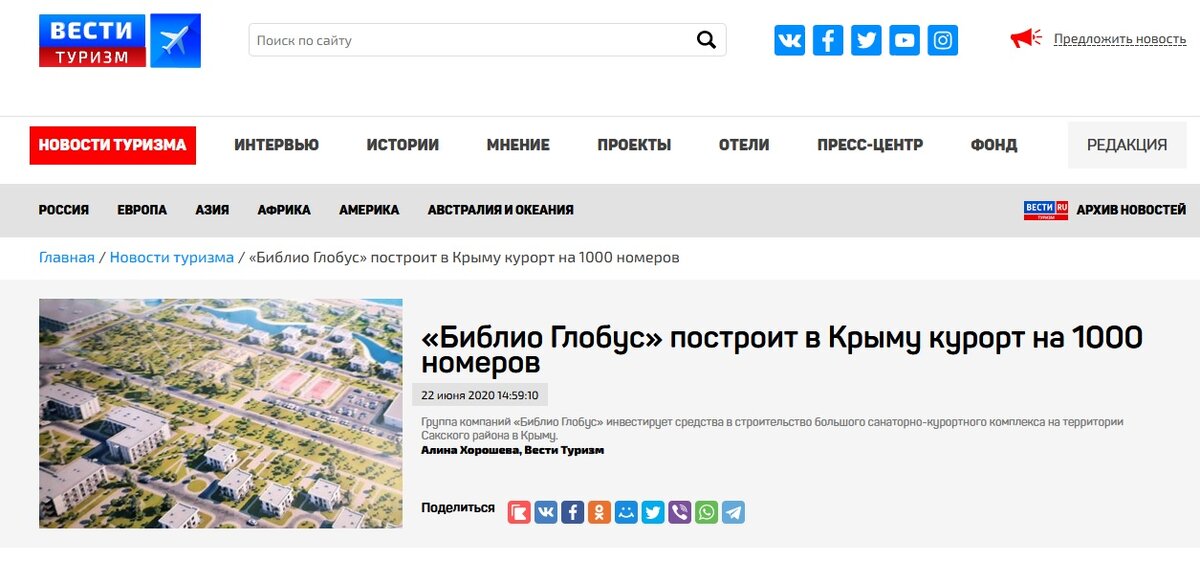Share the article on Facebook

pos(573,512)
